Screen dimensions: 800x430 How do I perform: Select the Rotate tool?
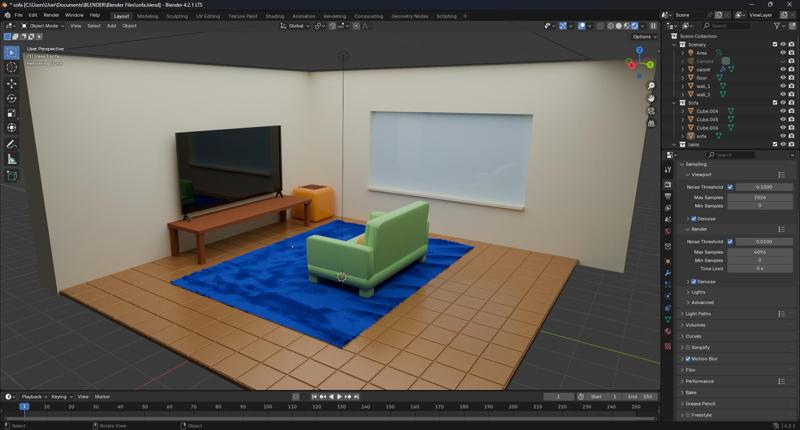point(12,98)
